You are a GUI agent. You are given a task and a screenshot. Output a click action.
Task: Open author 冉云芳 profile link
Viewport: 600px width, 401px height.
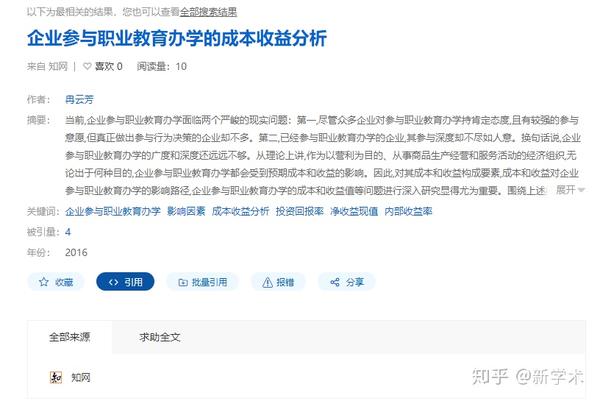(79, 99)
